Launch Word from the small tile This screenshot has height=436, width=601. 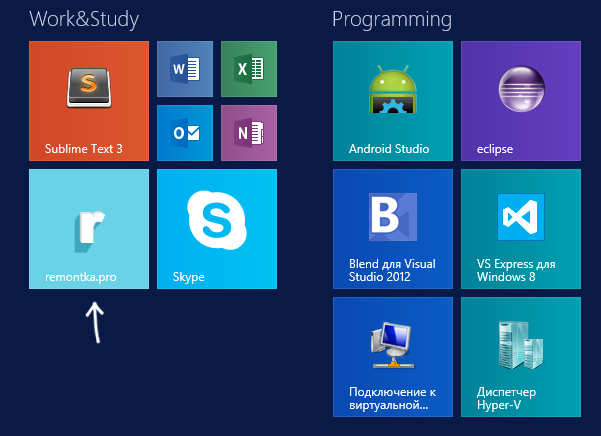tap(185, 69)
